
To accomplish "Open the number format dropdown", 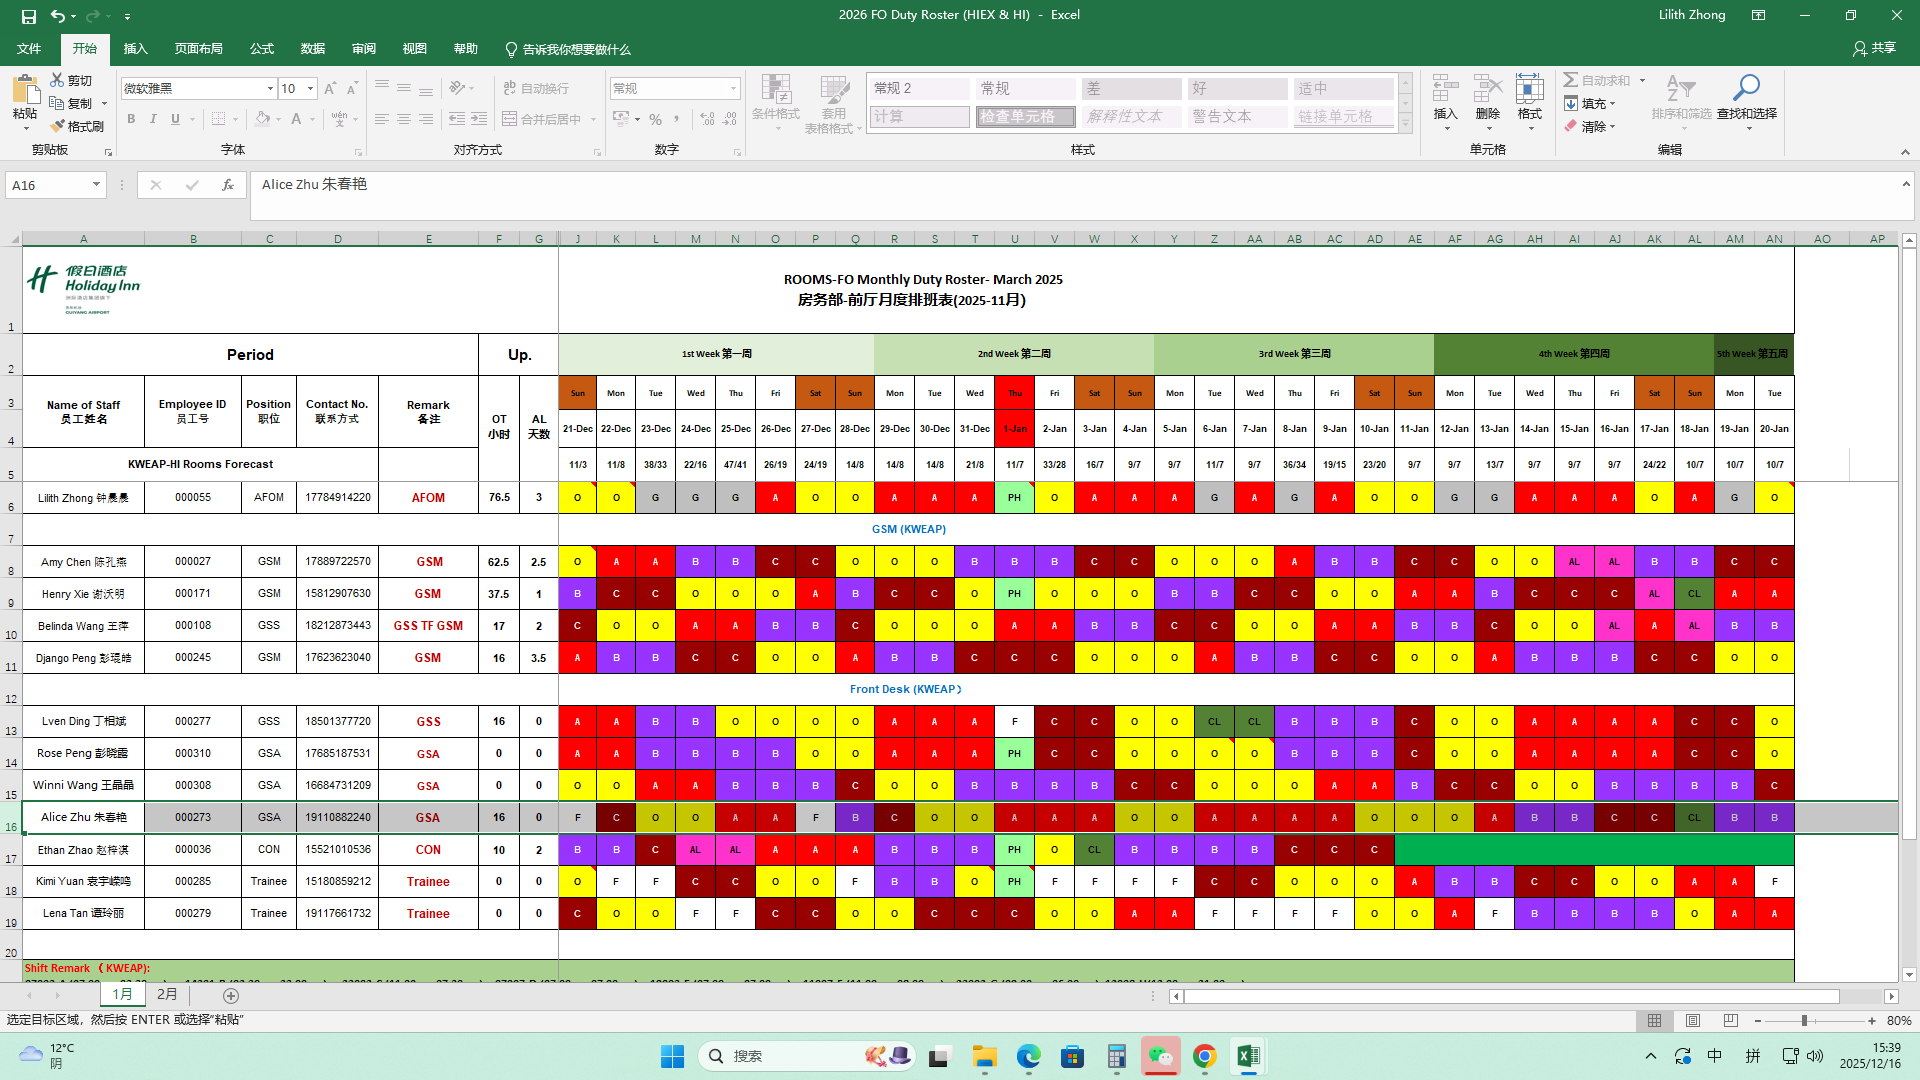I will click(x=733, y=89).
